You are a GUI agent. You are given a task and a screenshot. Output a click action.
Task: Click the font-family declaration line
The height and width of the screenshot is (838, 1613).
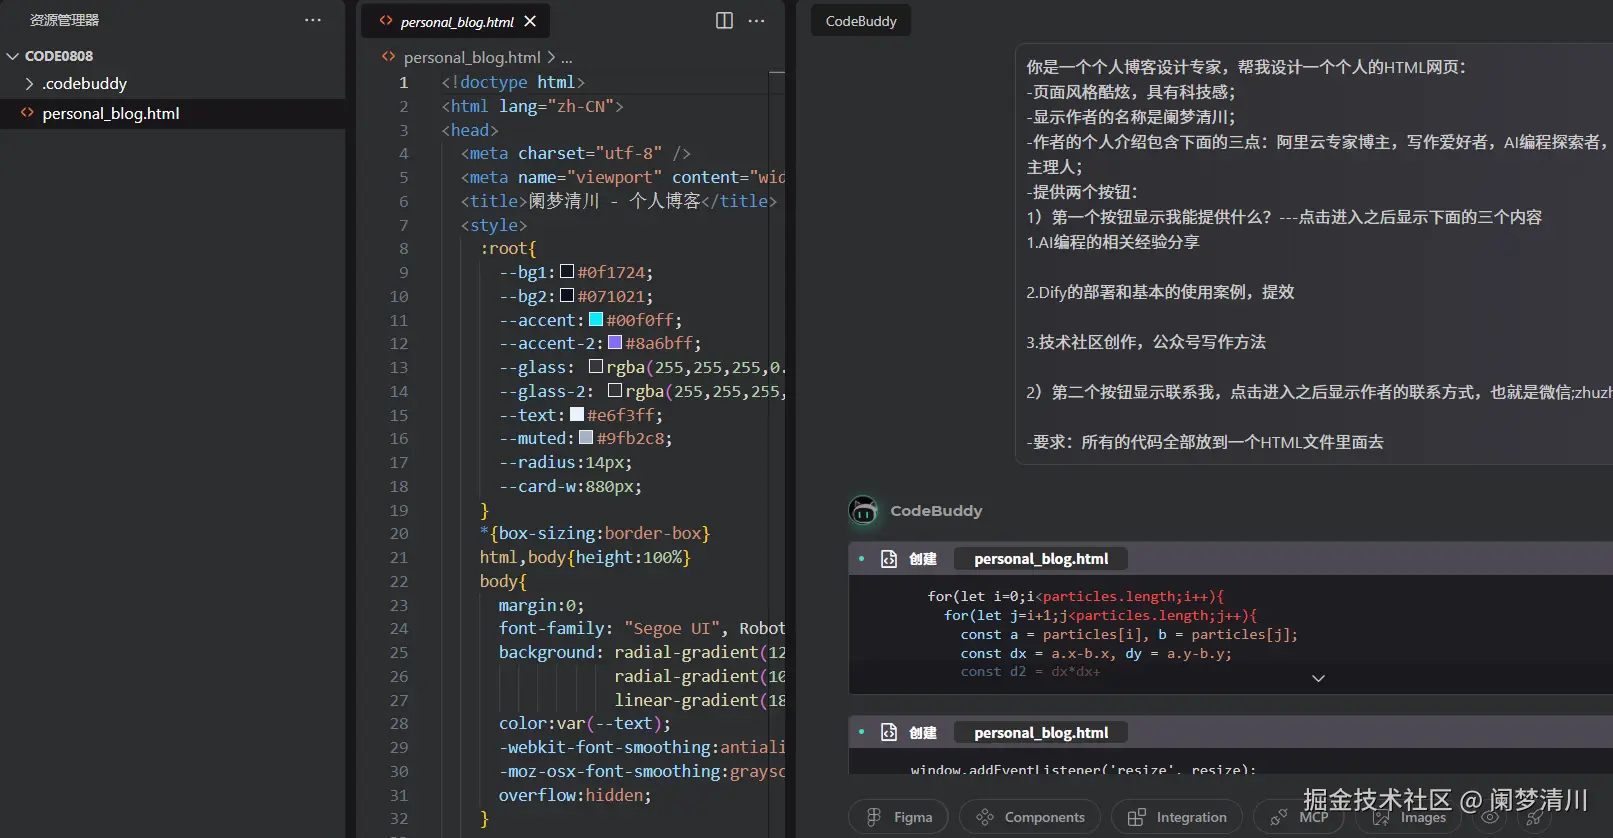642,629
